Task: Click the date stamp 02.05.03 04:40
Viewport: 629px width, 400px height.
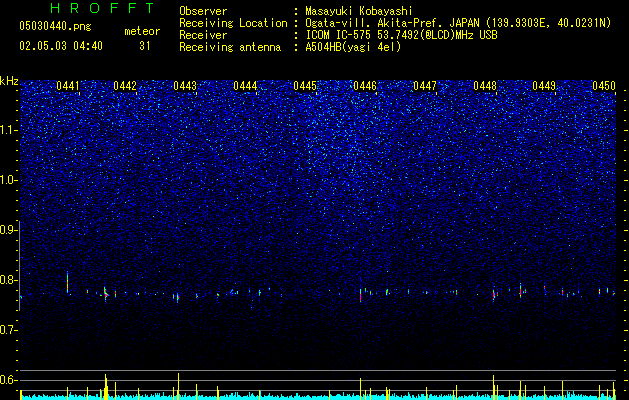Action: 61,46
